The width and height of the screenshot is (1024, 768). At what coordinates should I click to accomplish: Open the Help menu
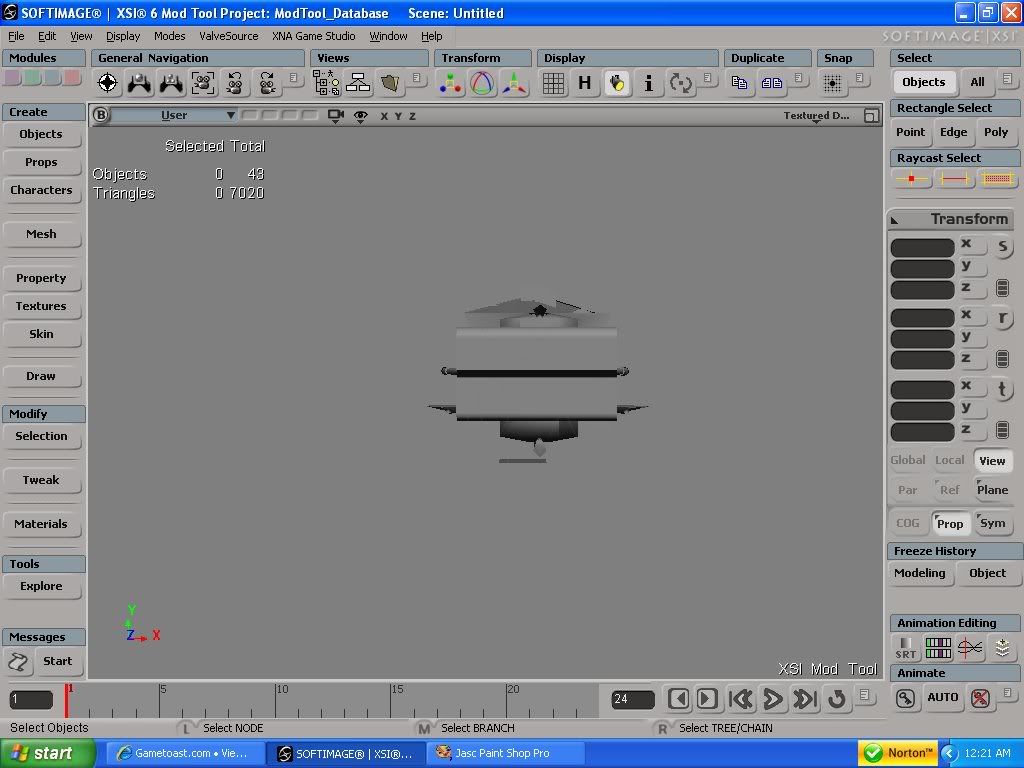pos(431,36)
